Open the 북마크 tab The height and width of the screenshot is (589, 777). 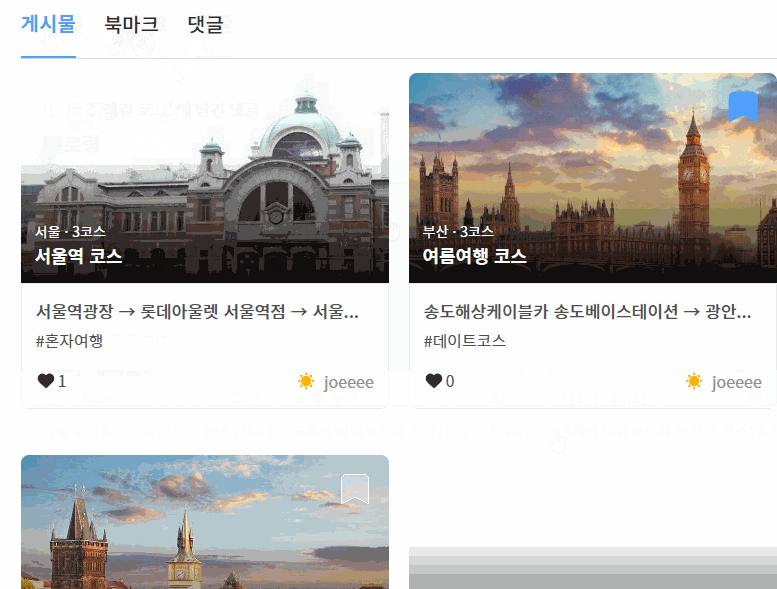131,24
